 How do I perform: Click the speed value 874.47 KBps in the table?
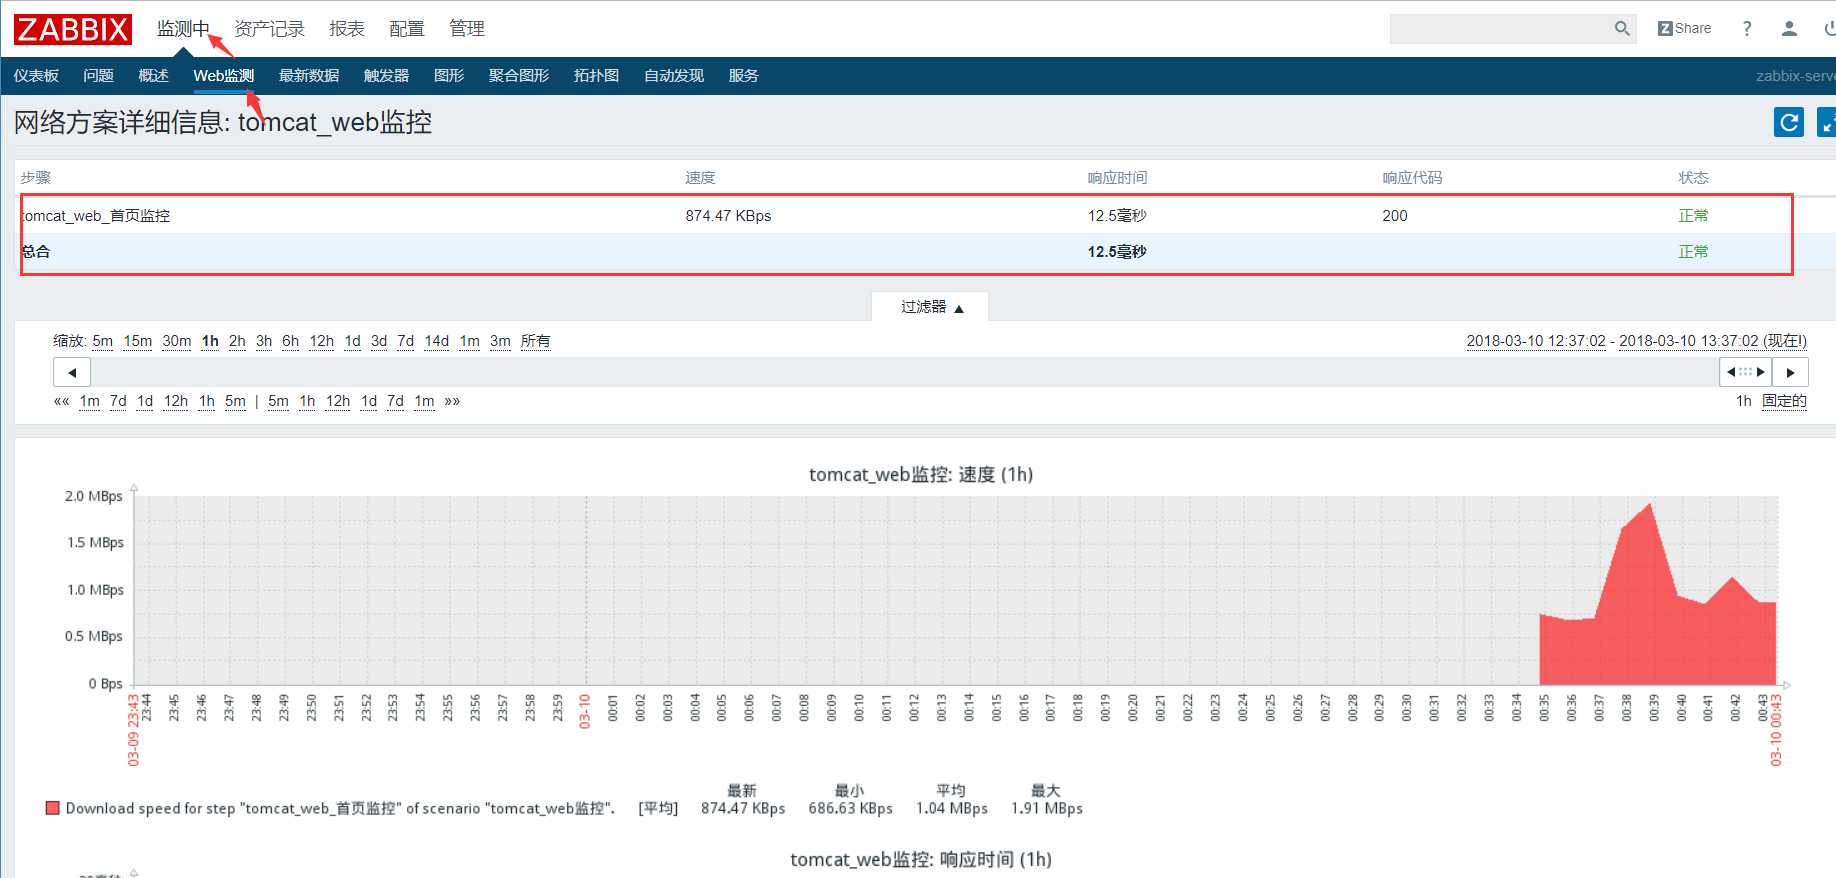tap(728, 216)
